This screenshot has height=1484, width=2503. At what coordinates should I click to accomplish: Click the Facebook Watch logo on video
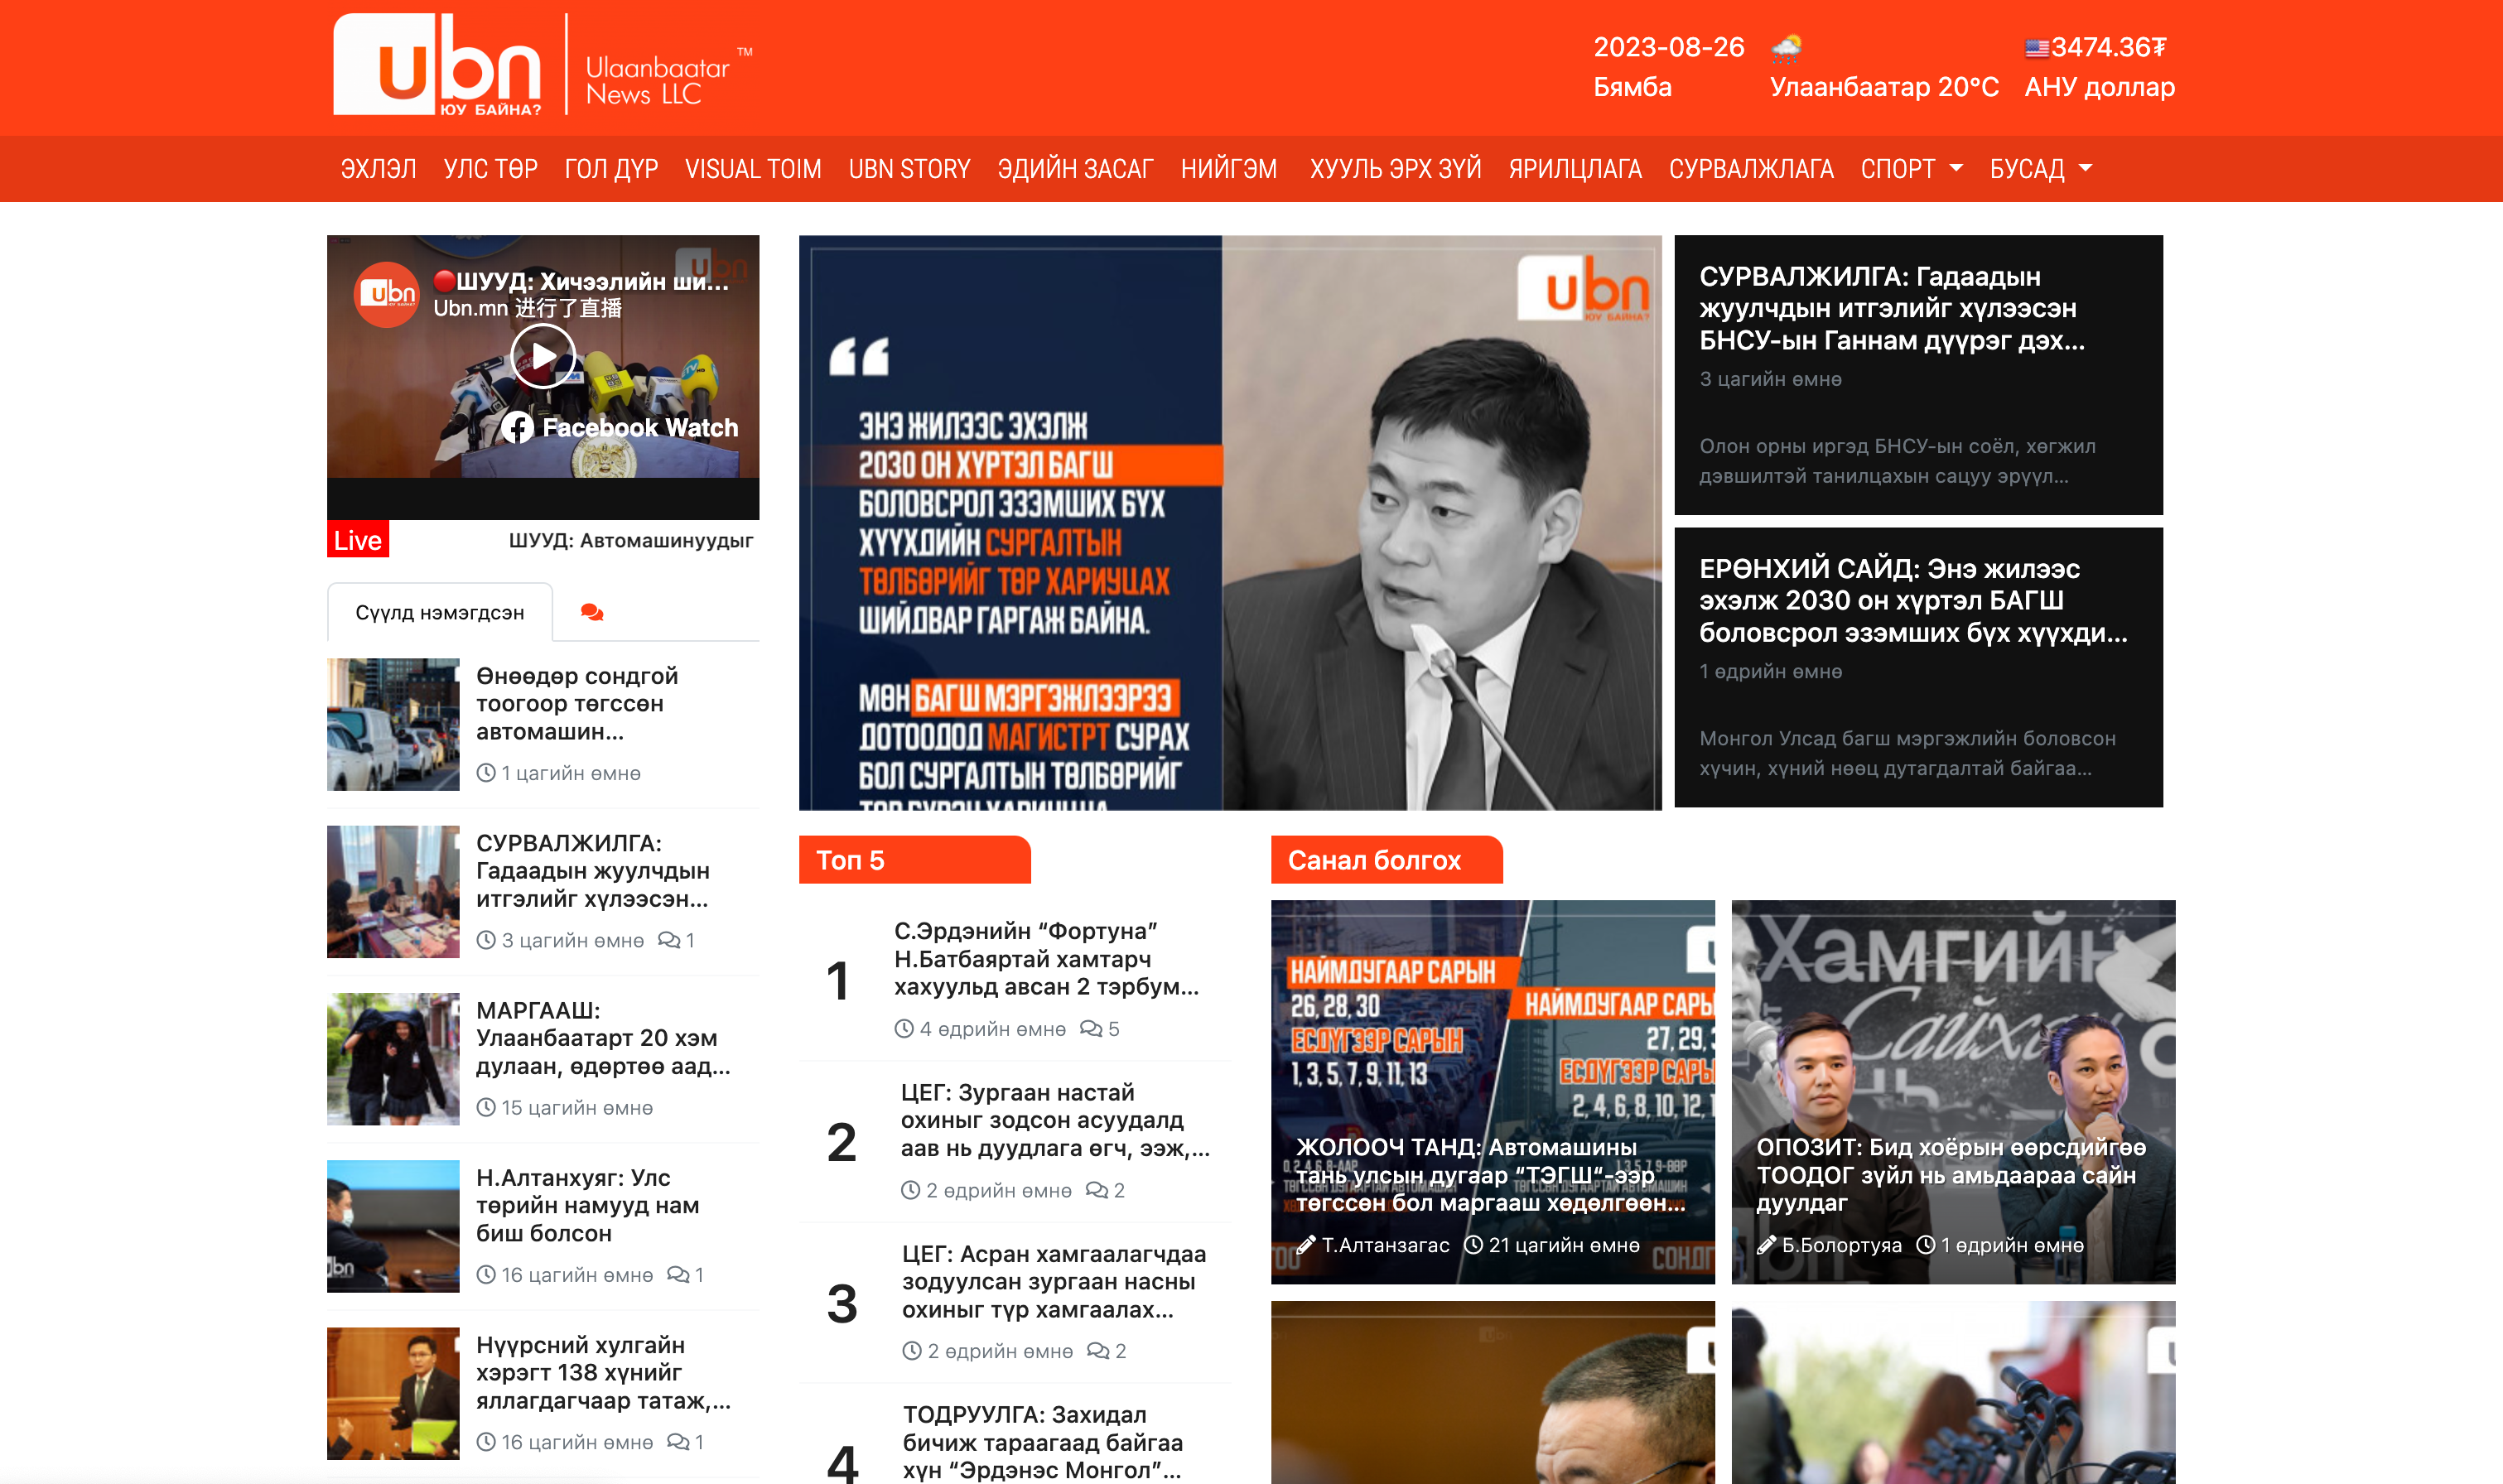(x=517, y=428)
